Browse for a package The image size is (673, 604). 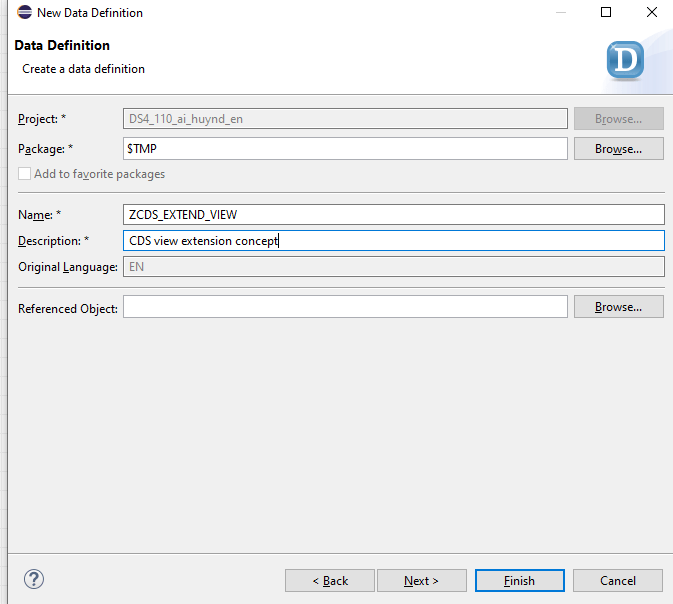click(x=618, y=148)
